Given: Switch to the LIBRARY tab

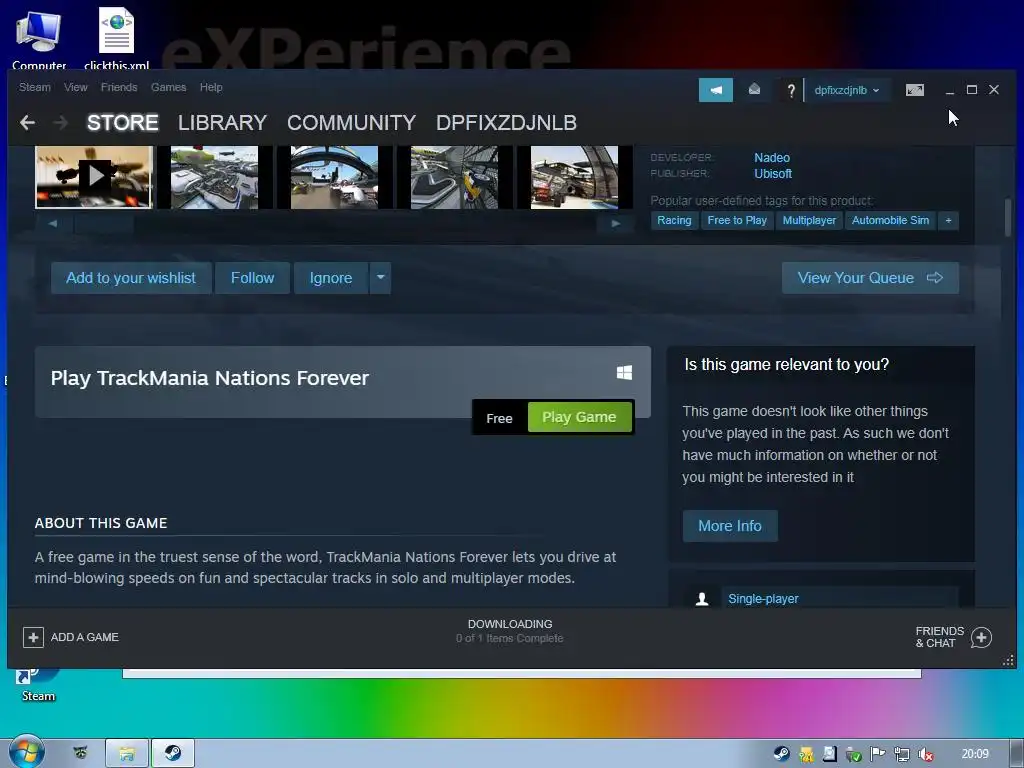Looking at the screenshot, I should [222, 123].
